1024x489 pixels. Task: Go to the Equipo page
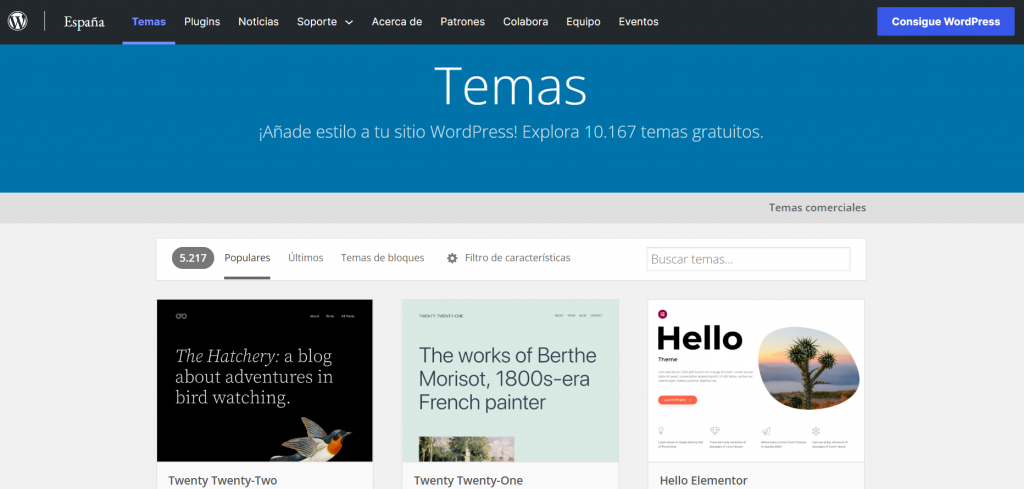pyautogui.click(x=583, y=22)
